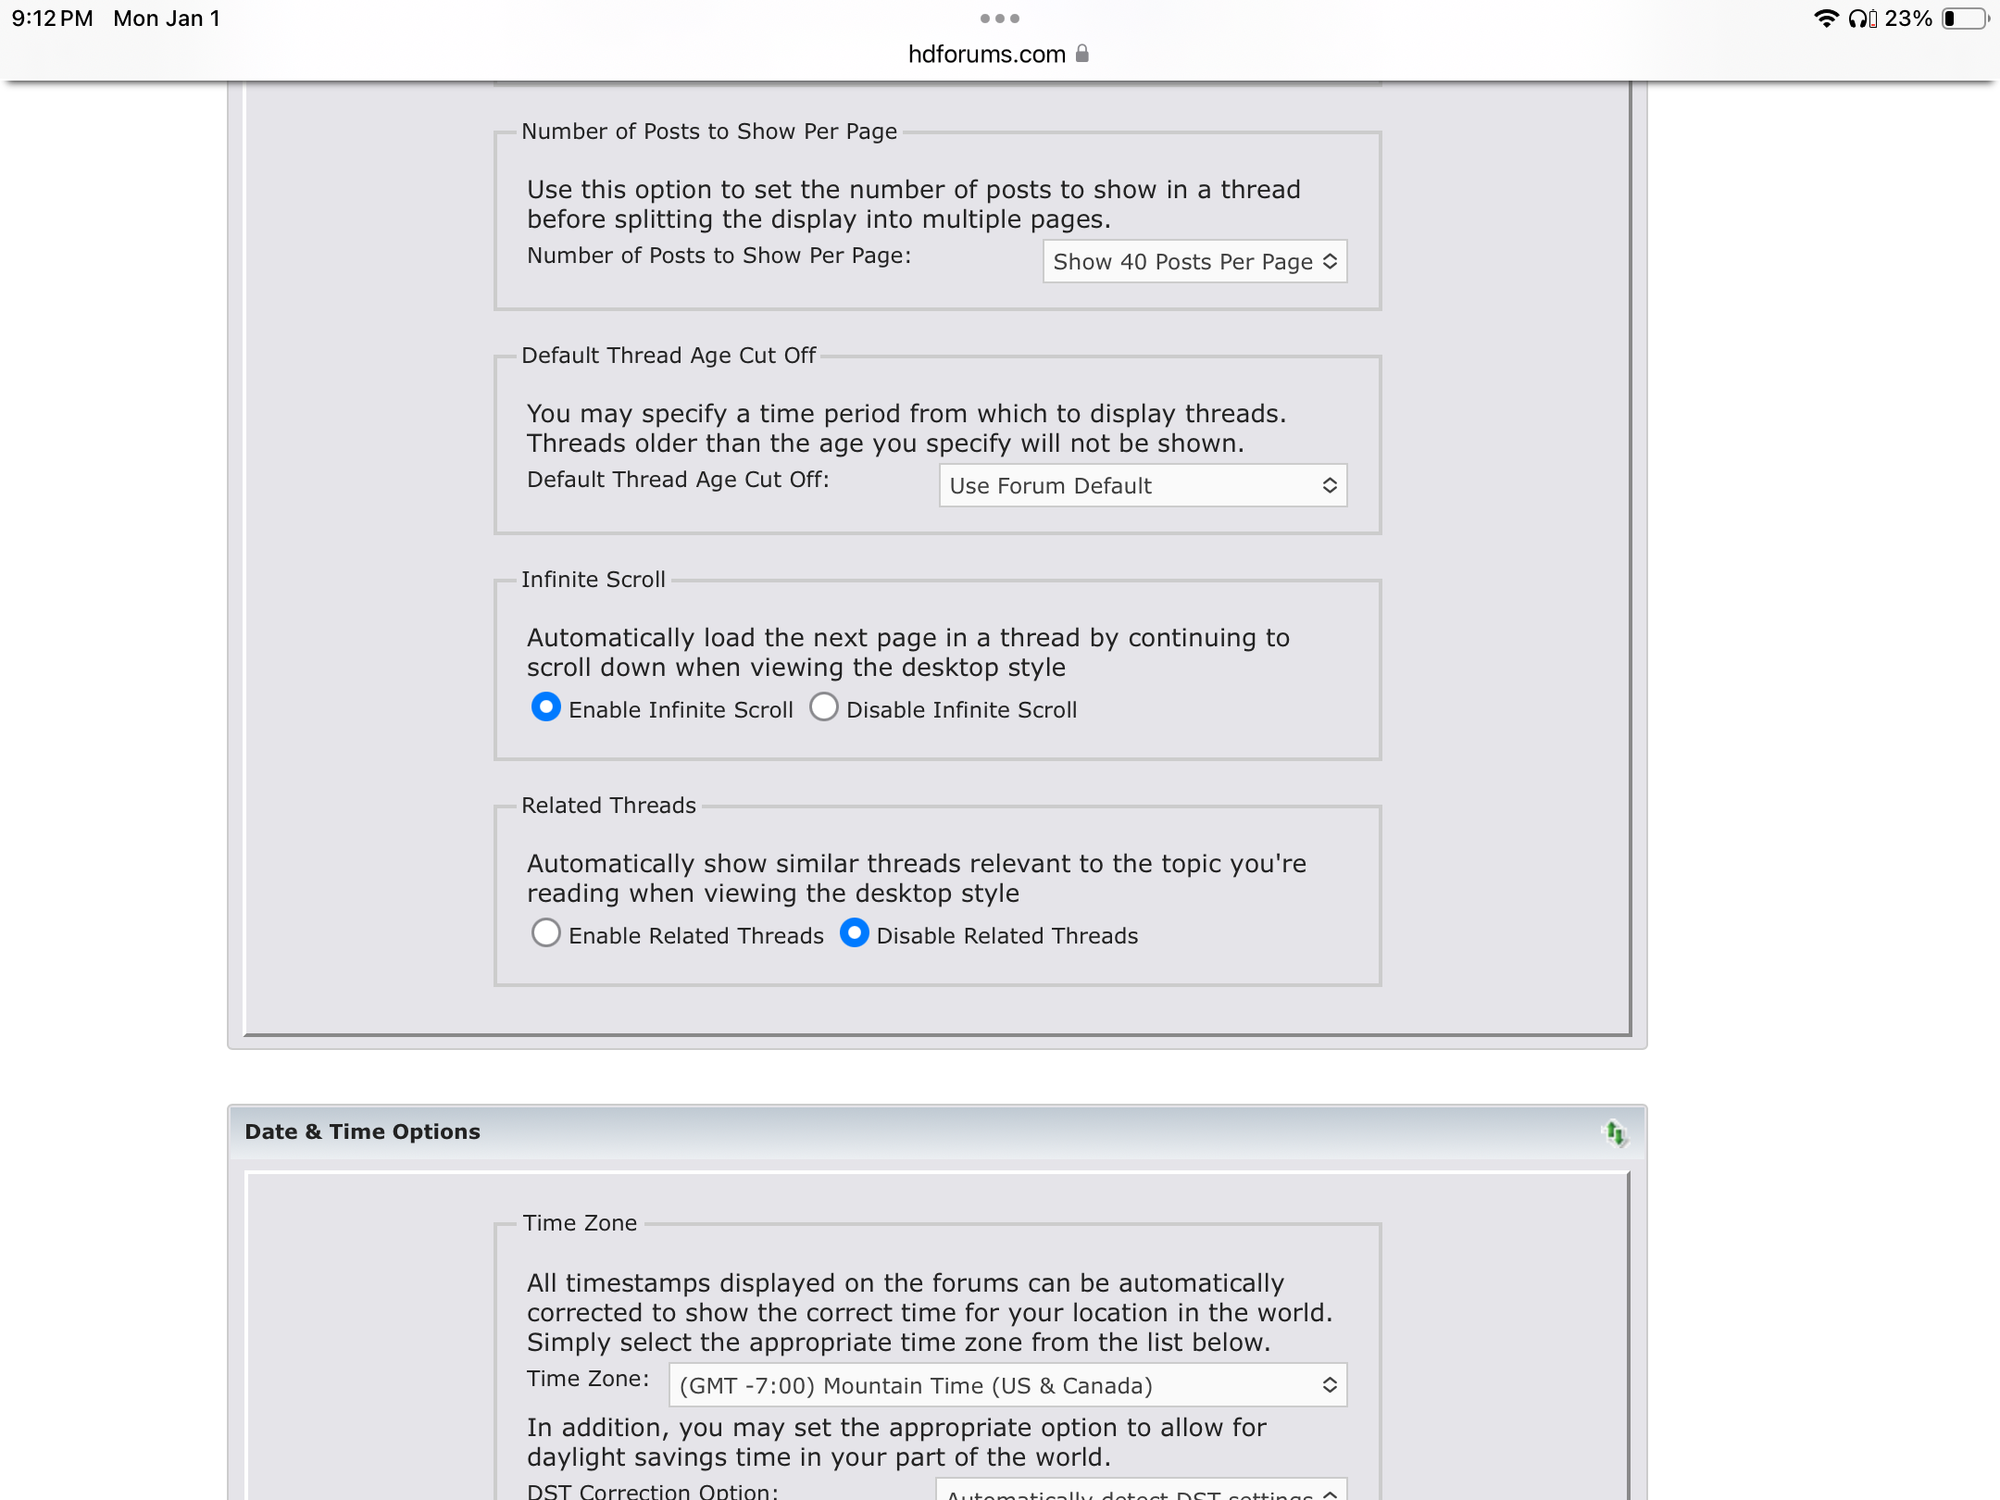Choose Enable Related Threads option
Screen dimensions: 2000x1500
click(x=546, y=934)
